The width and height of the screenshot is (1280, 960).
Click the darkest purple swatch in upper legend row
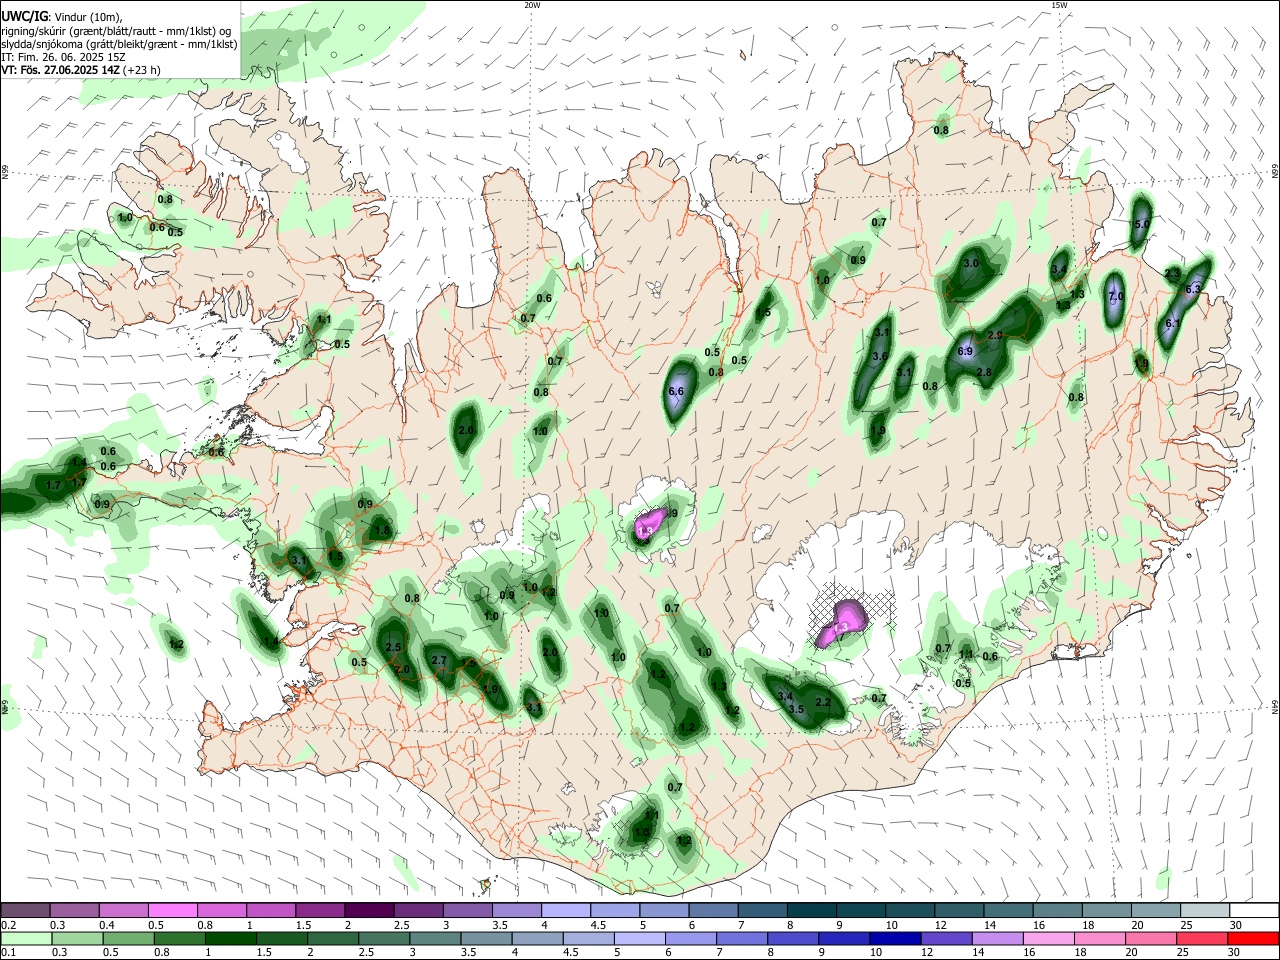(370, 910)
